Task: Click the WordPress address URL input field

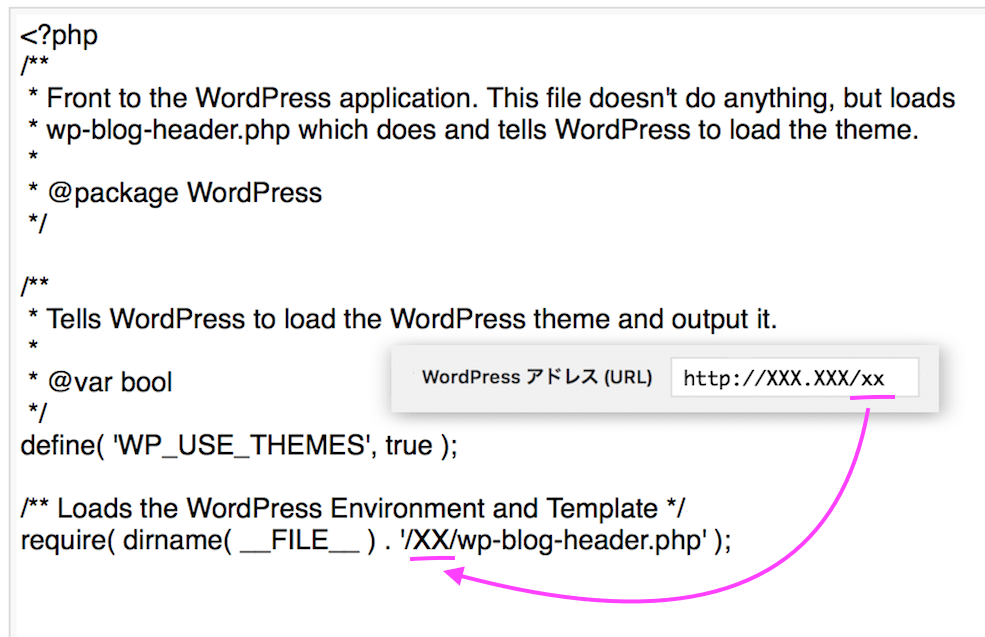Action: click(795, 378)
